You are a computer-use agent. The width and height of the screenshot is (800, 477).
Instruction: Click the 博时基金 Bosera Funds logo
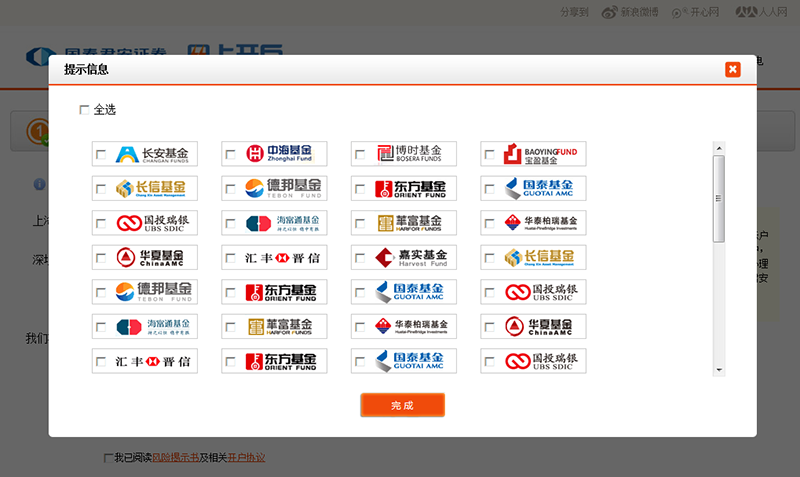(x=412, y=154)
